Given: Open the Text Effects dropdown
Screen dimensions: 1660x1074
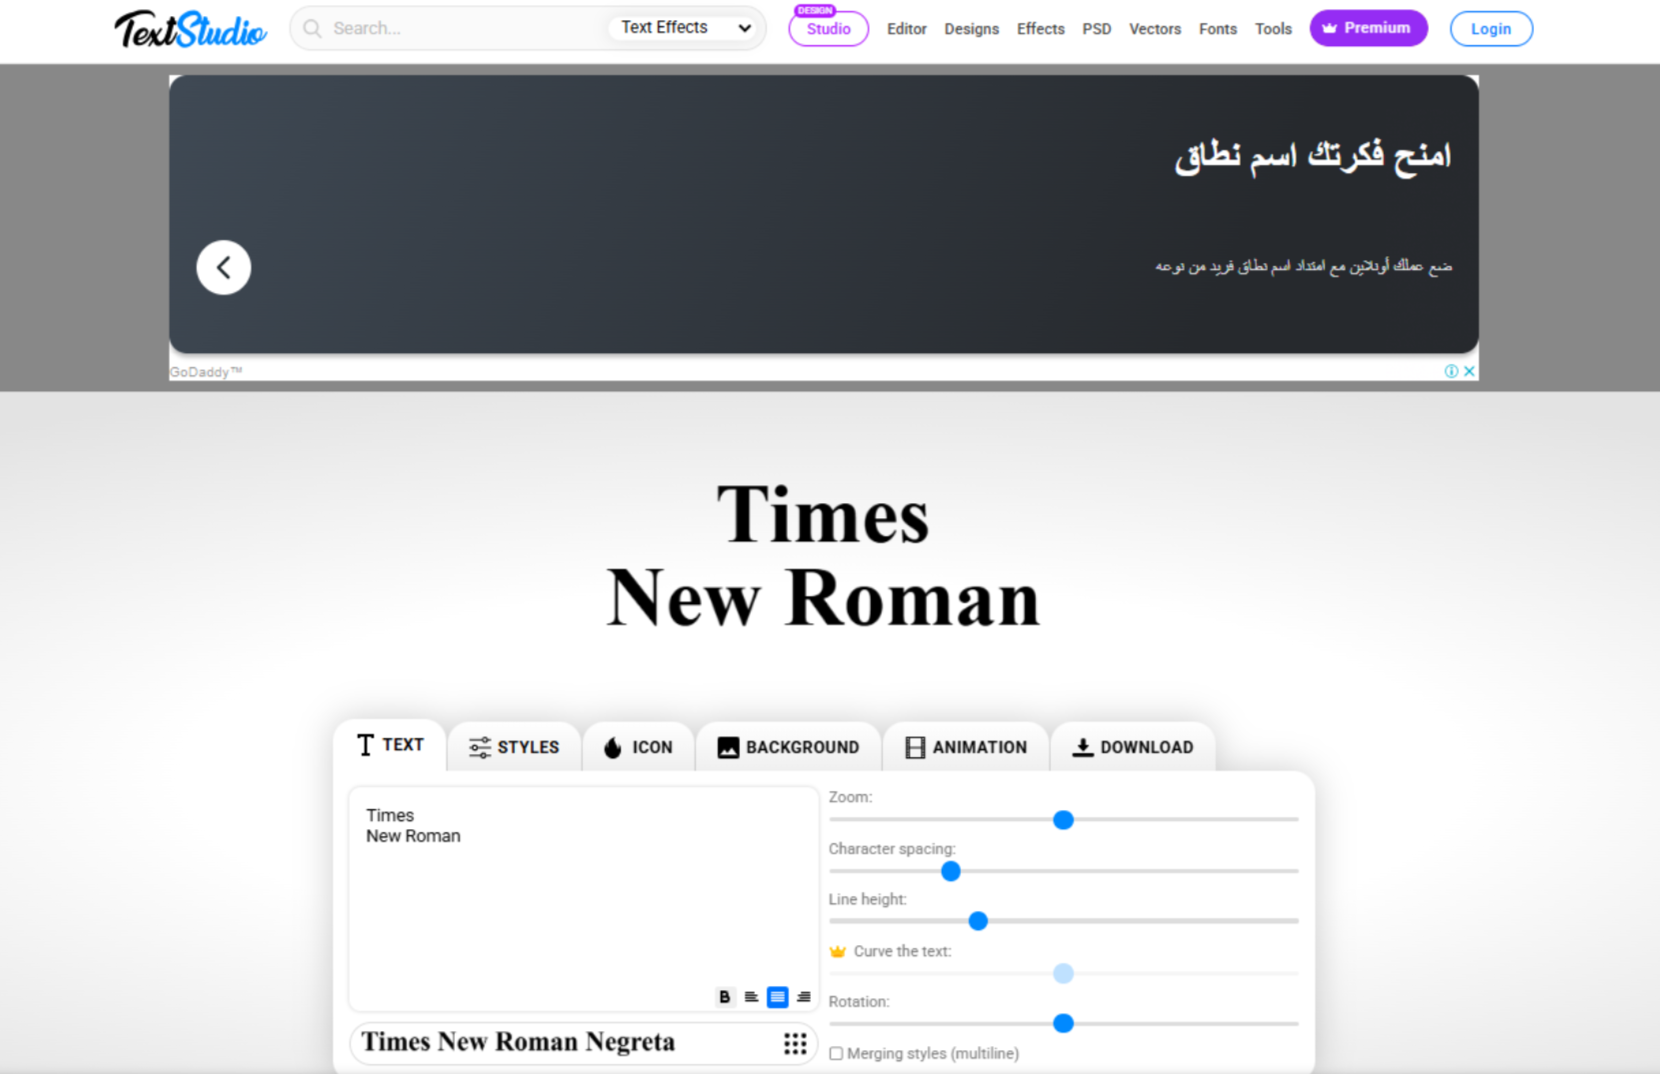Looking at the screenshot, I should [684, 27].
